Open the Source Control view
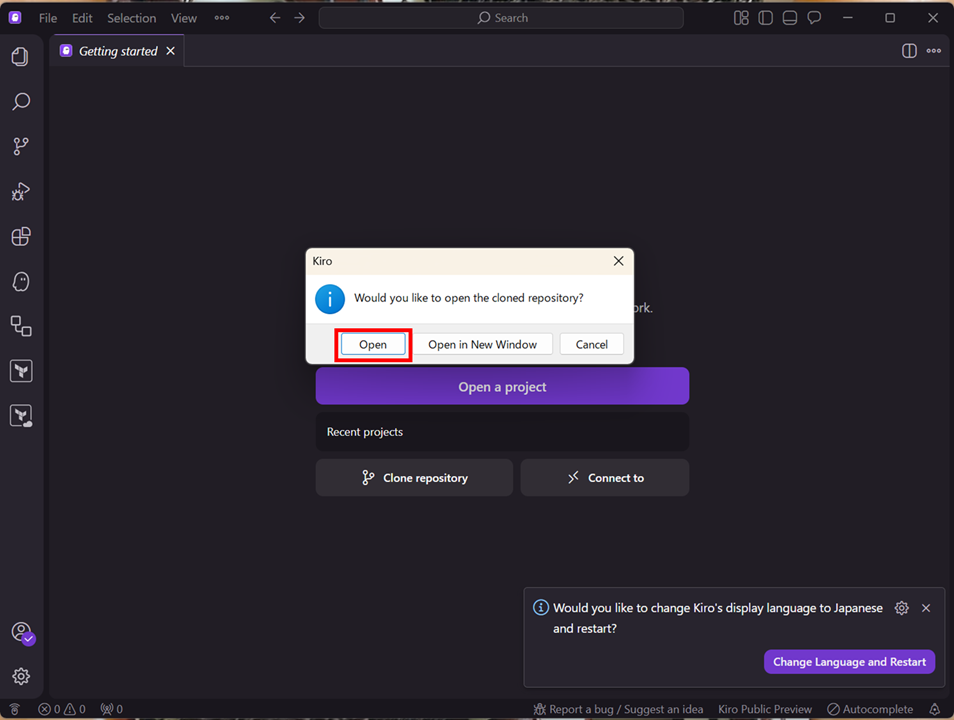Image resolution: width=954 pixels, height=720 pixels. click(x=21, y=146)
